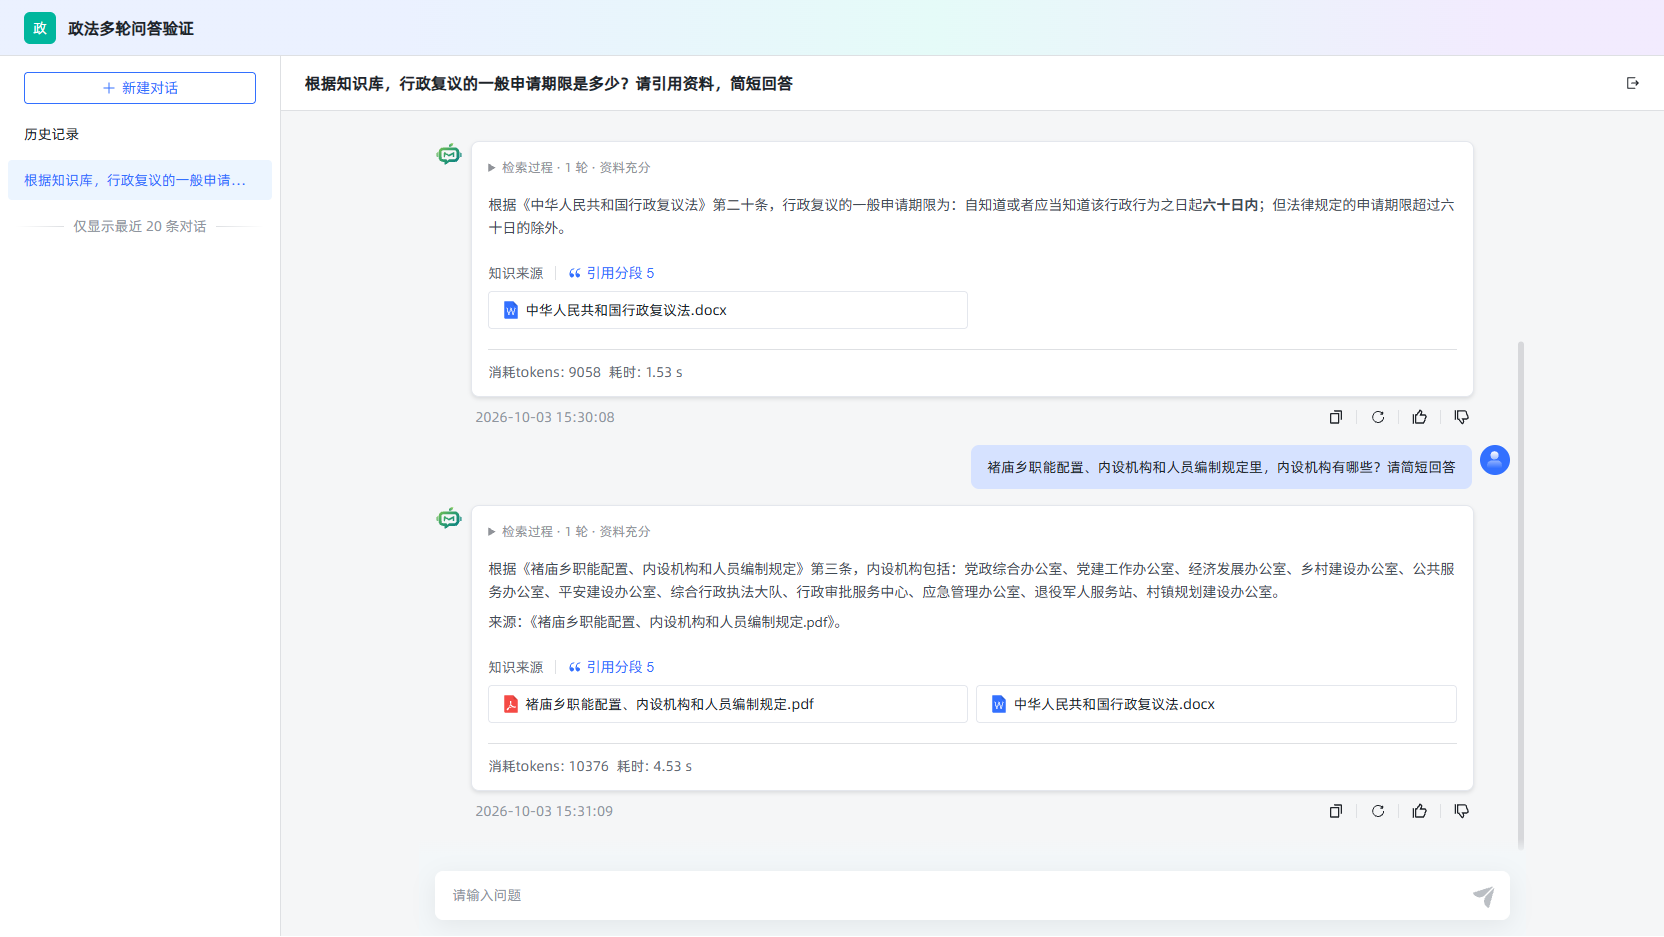
Task: Create a new chat with 新建对话
Action: point(140,88)
